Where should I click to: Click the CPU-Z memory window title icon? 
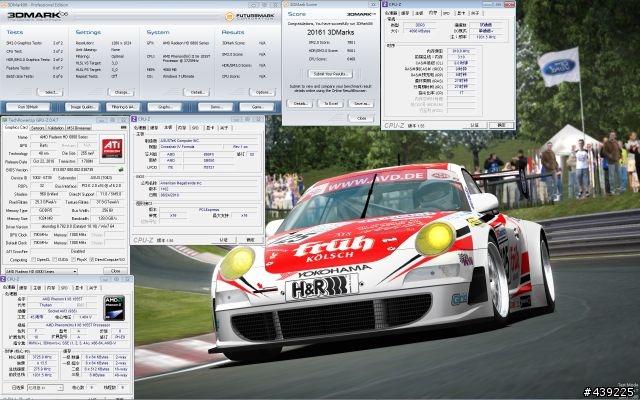pyautogui.click(x=384, y=4)
